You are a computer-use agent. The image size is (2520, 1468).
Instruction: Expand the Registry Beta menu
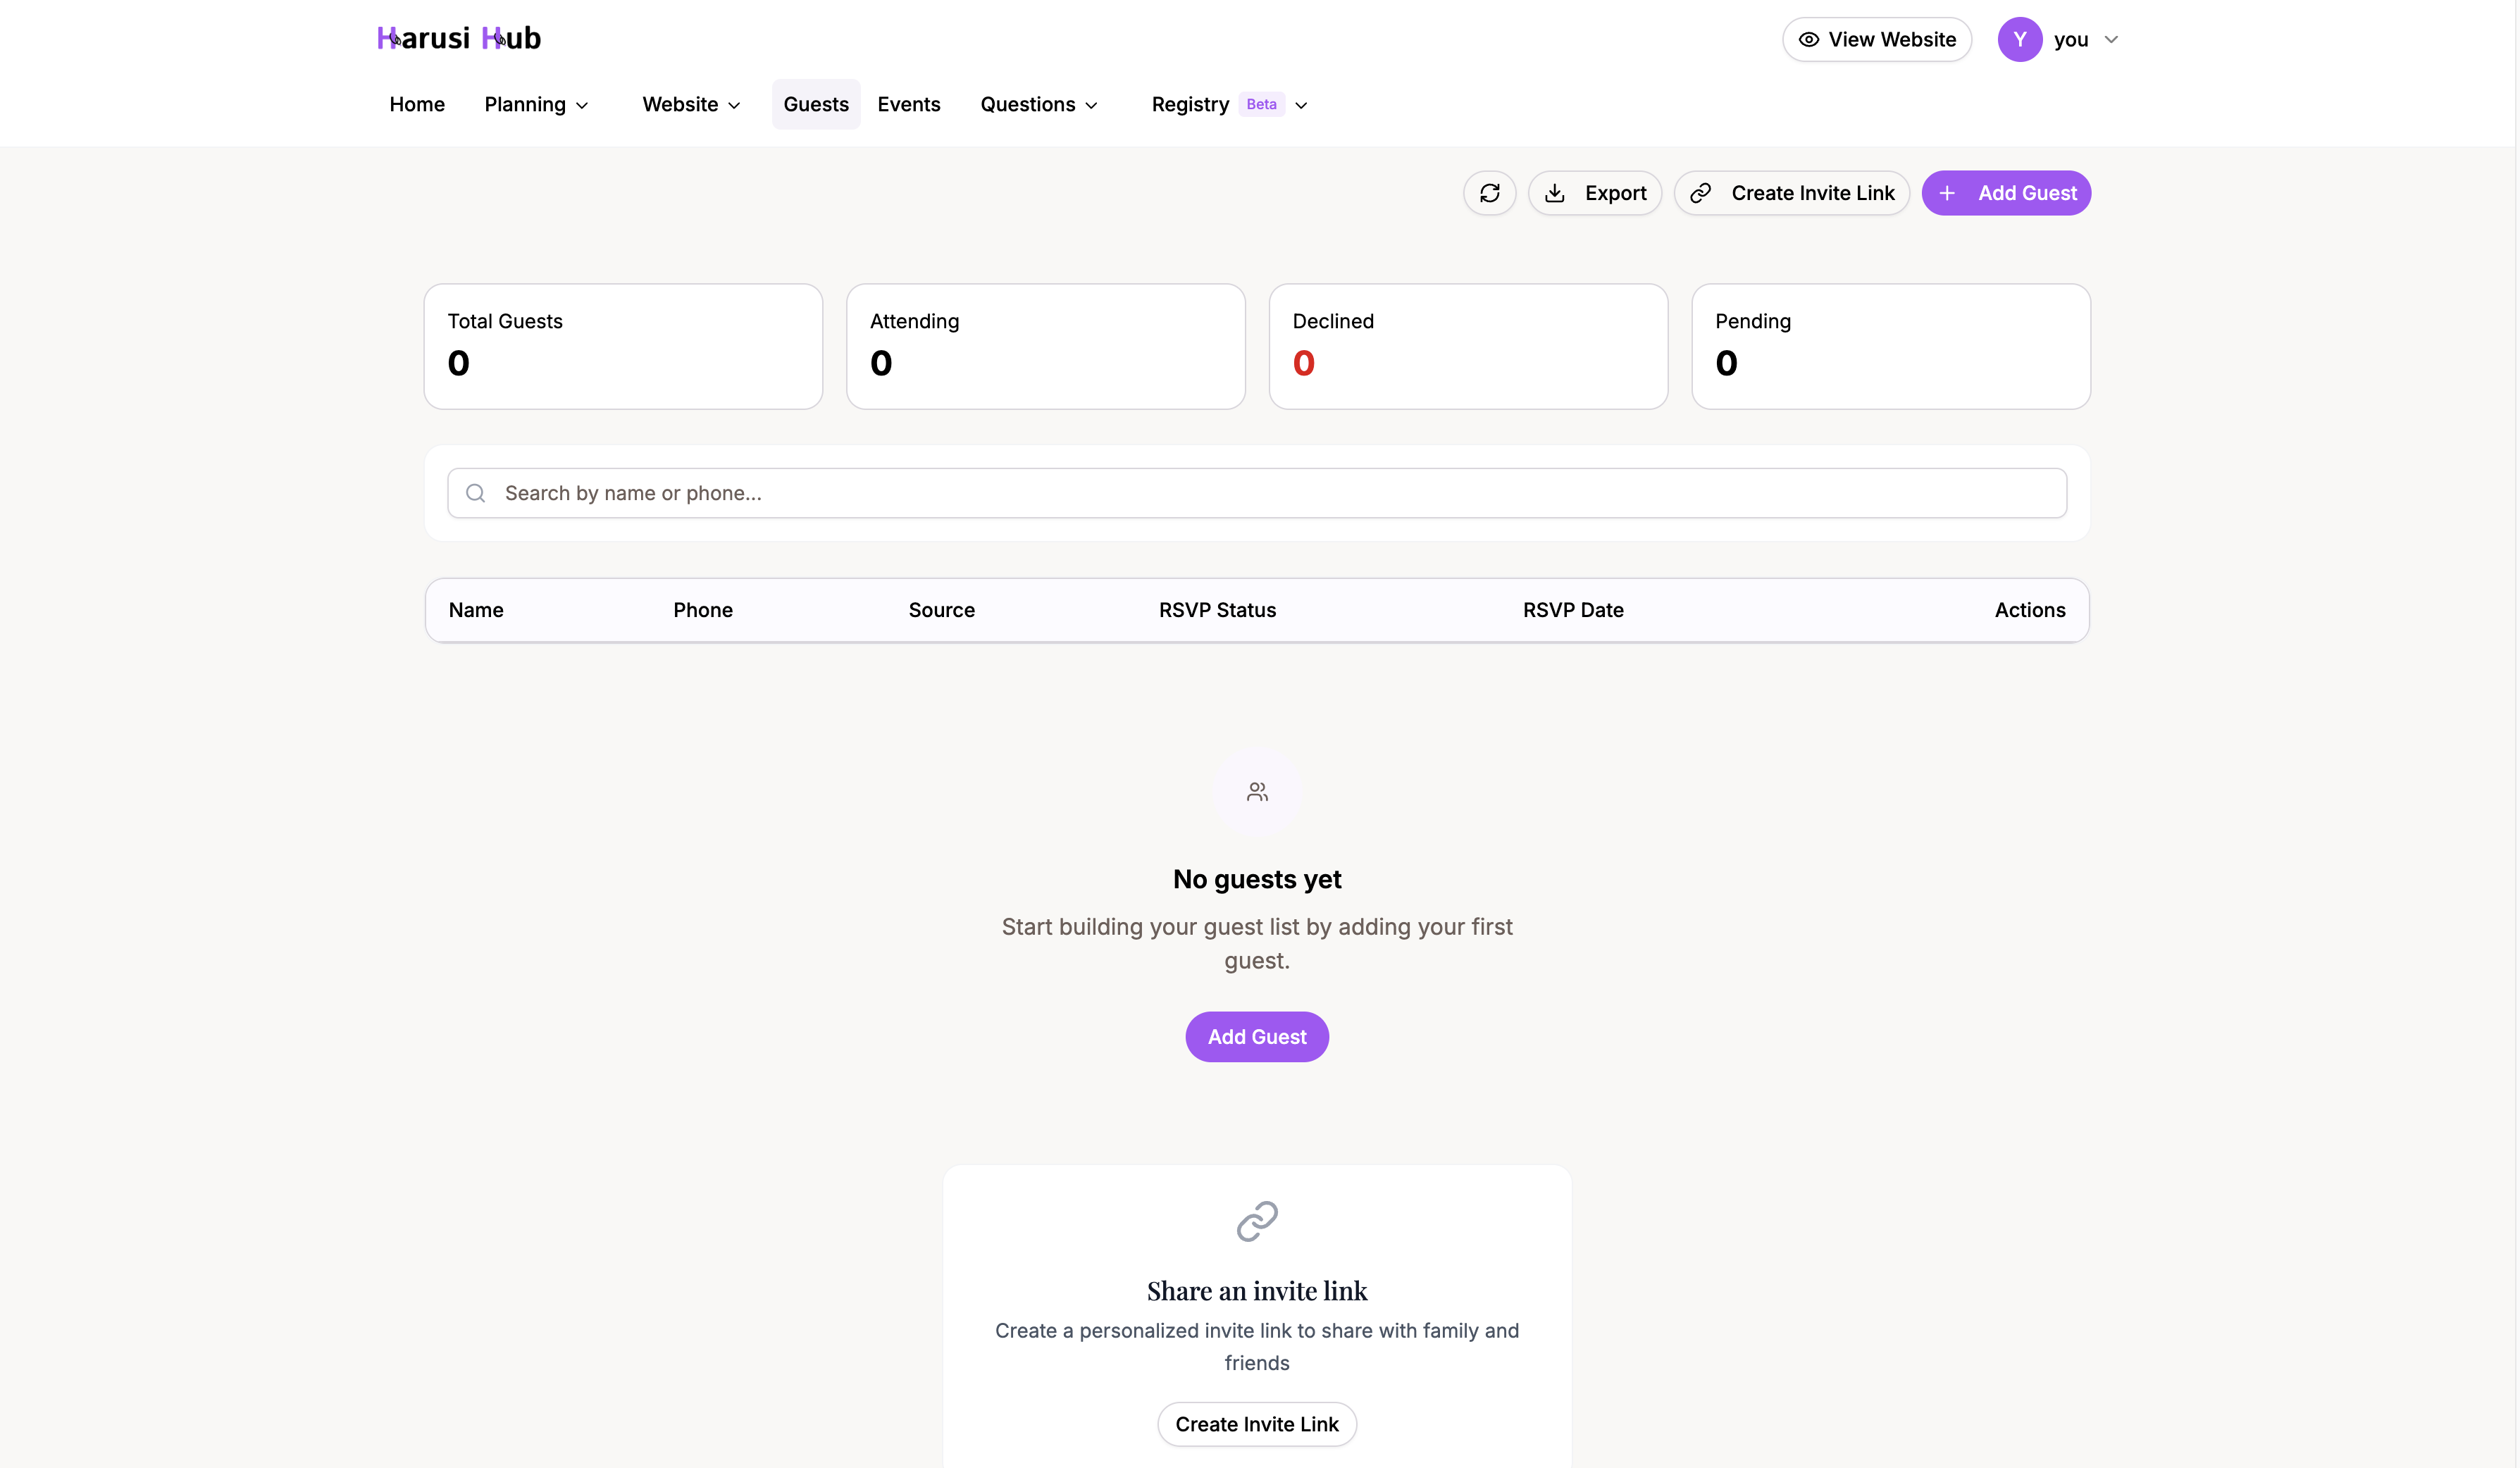(1228, 104)
